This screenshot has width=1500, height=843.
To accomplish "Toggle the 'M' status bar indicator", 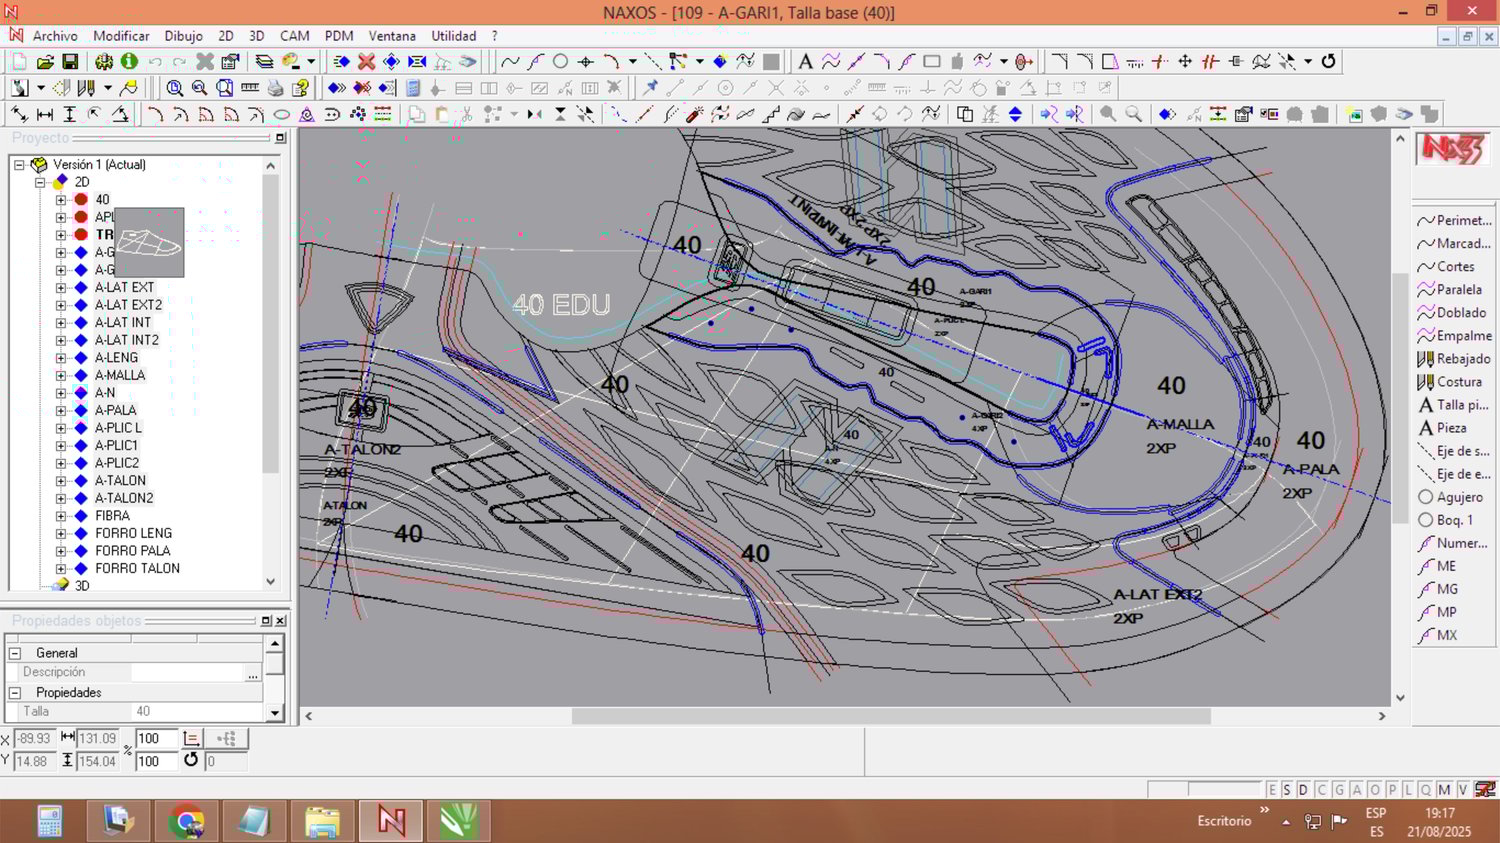I will (x=1444, y=790).
